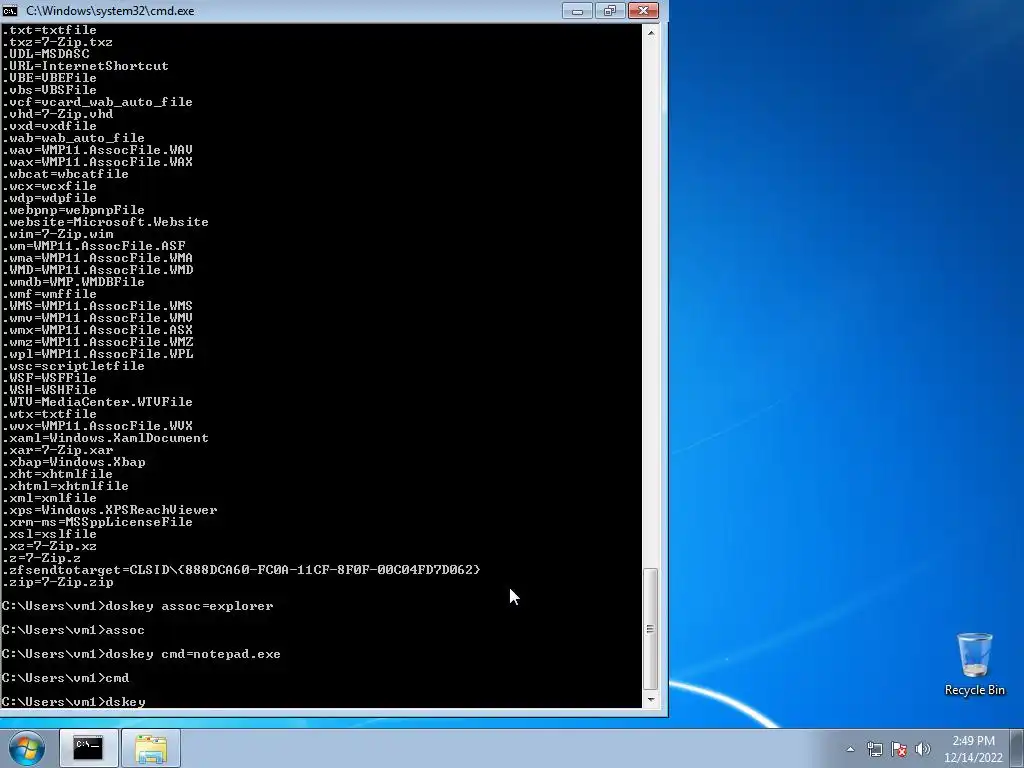Click the prompt line with dskey
The width and height of the screenshot is (1024, 768).
[74, 702]
